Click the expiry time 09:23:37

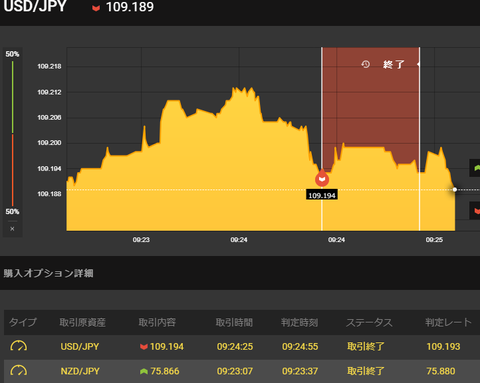300,371
